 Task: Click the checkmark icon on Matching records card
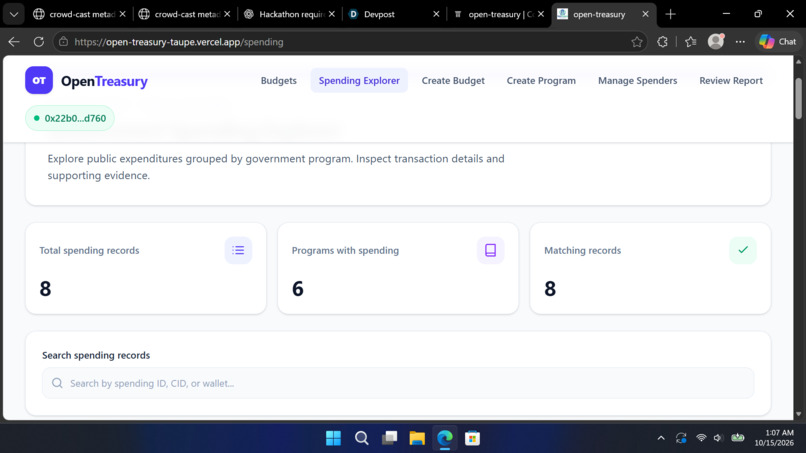(x=743, y=250)
